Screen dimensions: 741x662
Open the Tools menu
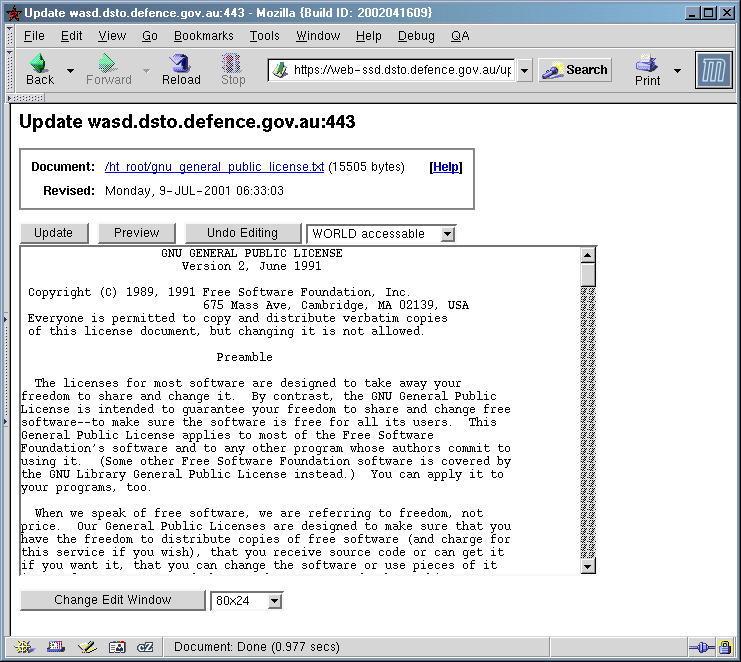pos(264,36)
